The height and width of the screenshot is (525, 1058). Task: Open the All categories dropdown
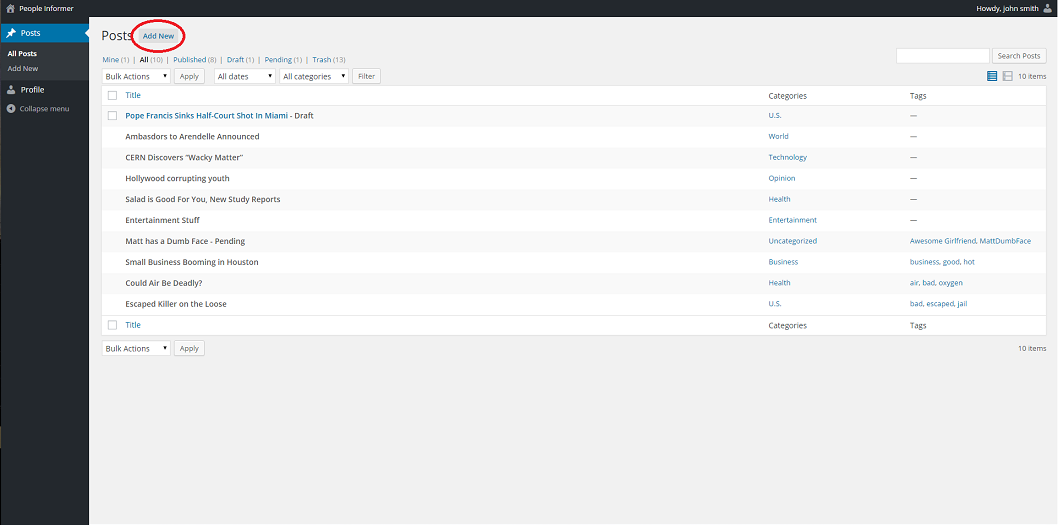(x=314, y=76)
